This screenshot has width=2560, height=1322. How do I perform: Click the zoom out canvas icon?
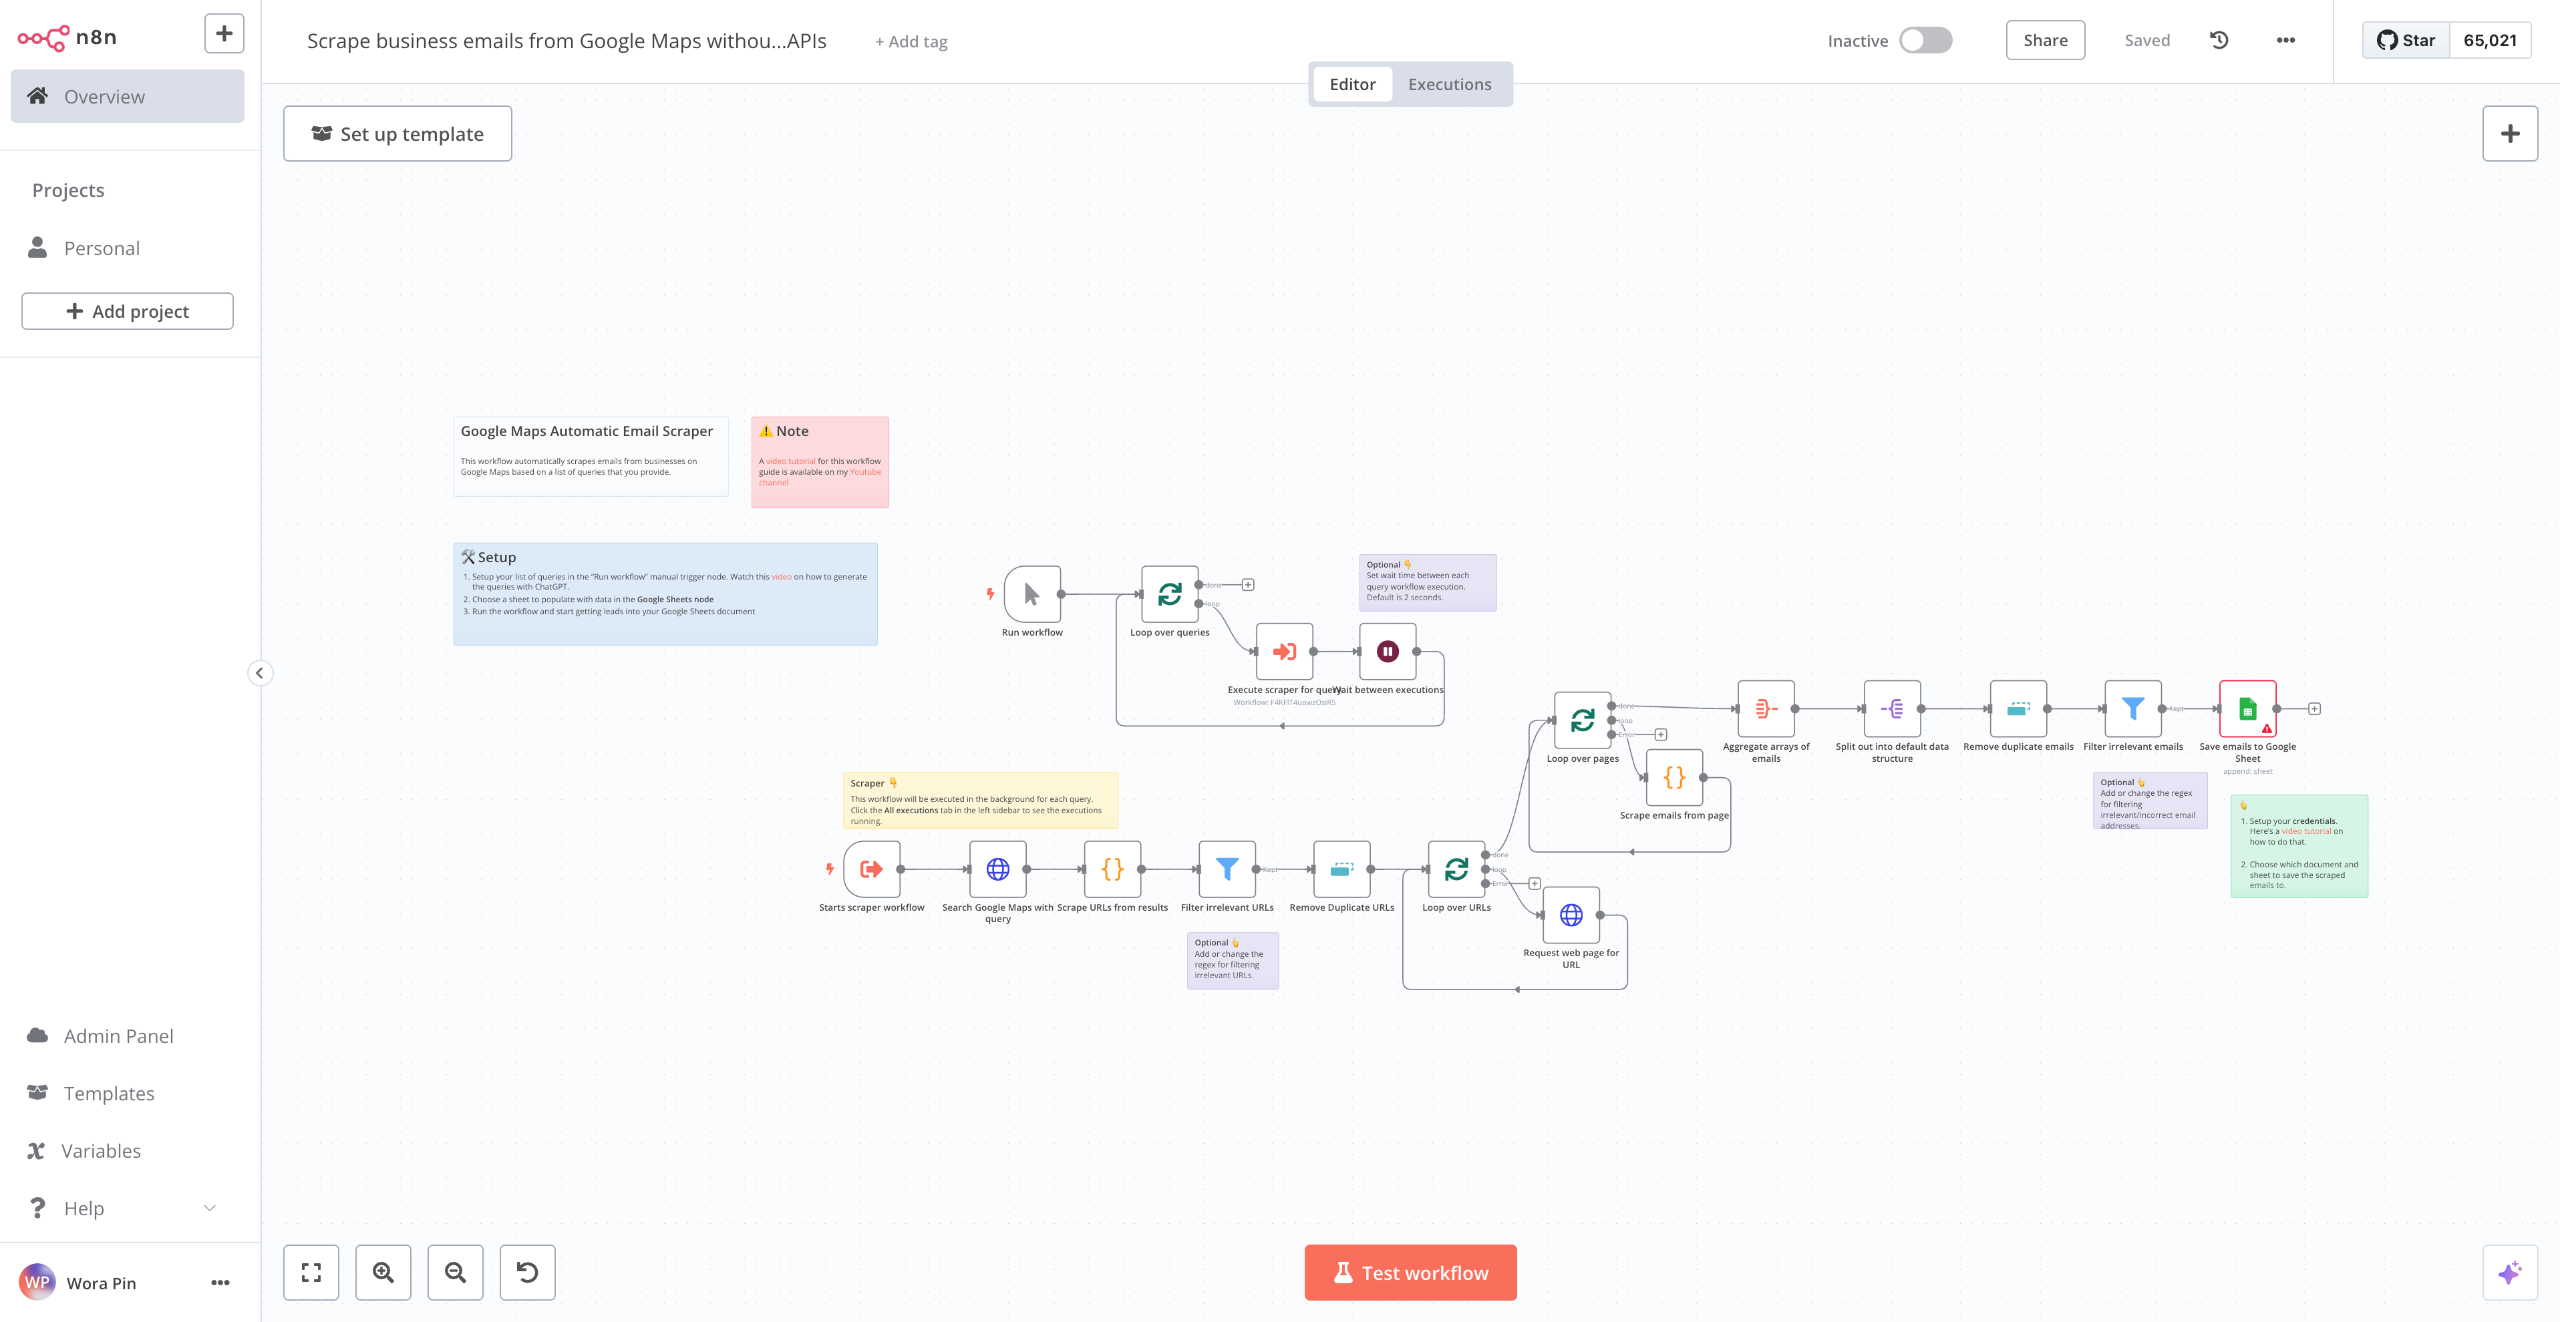point(455,1272)
